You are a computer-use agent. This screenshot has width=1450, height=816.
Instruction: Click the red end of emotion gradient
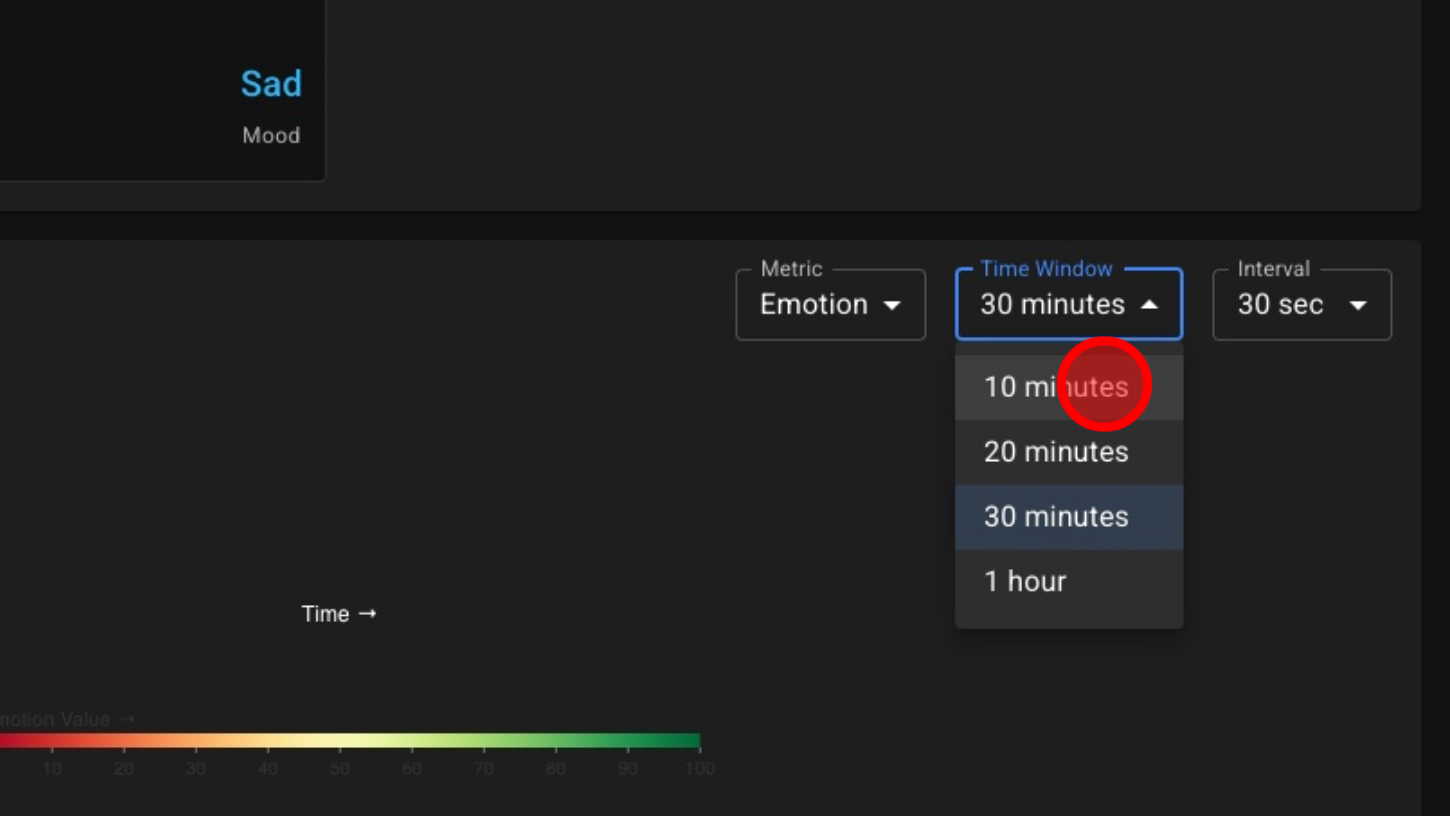click(8, 741)
